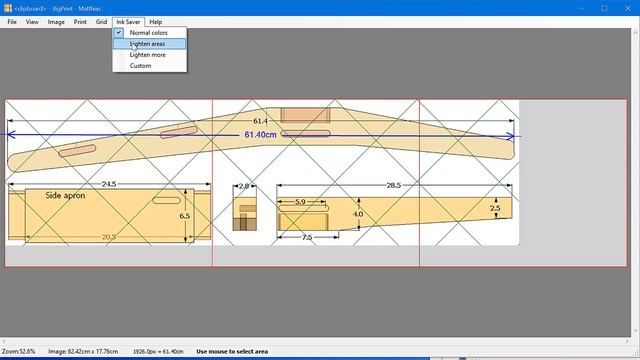Viewport: 640px width, 360px height.
Task: Choose Lighten more option
Action: click(x=149, y=55)
